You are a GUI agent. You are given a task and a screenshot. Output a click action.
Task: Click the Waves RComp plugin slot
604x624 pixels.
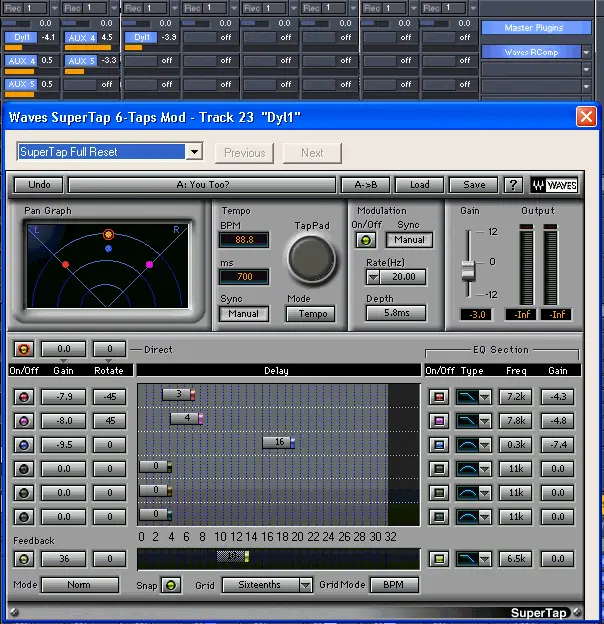(531, 52)
